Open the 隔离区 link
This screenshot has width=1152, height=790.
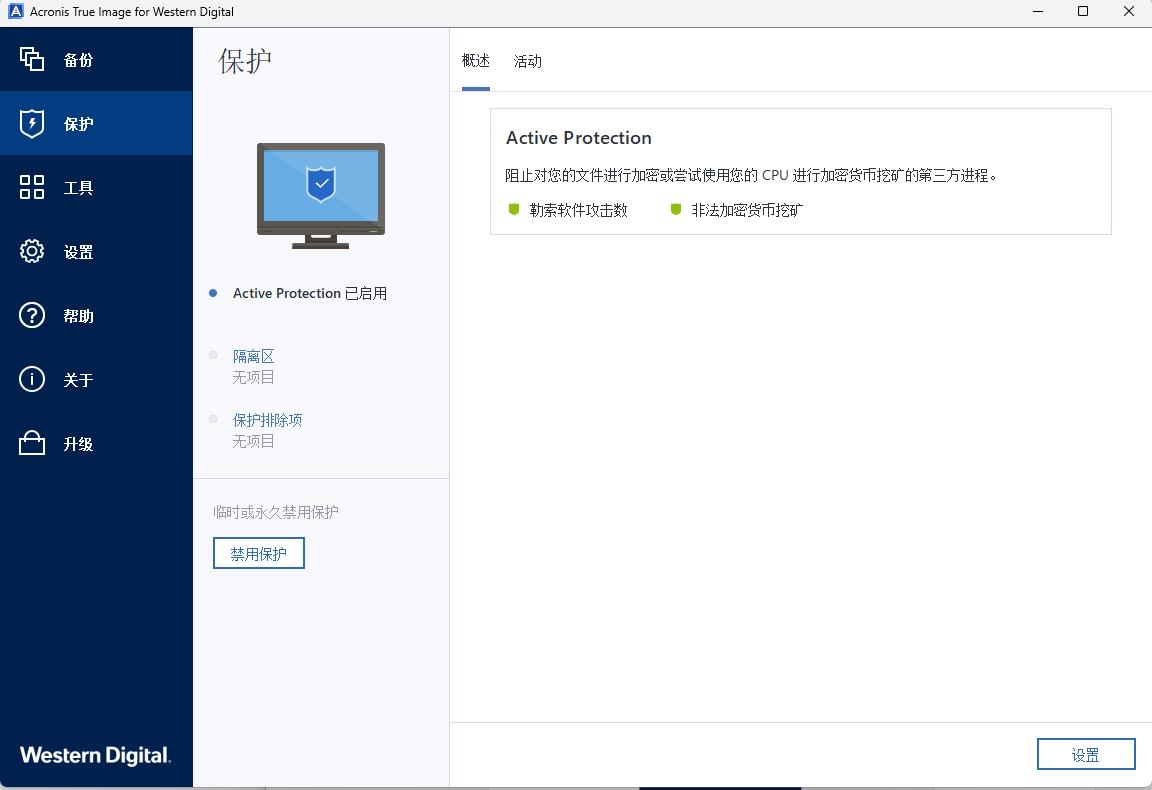click(x=253, y=356)
